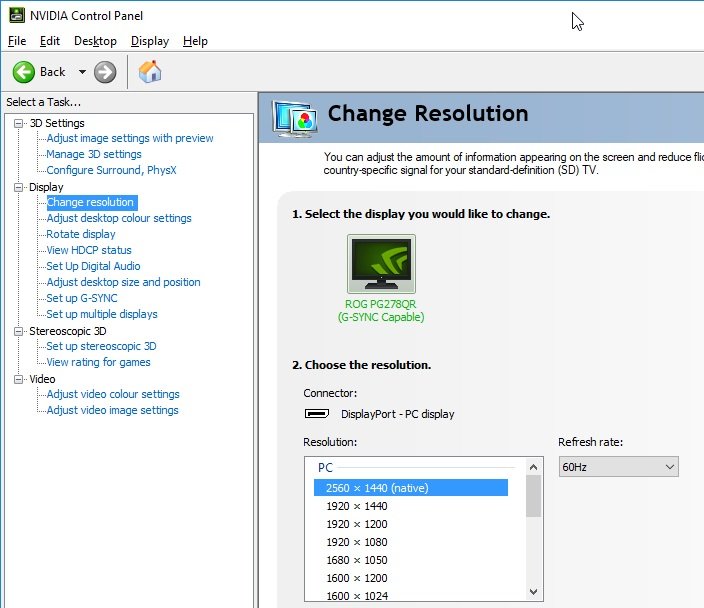Click the grey Forward arrow icon
The image size is (704, 608).
[x=105, y=72]
